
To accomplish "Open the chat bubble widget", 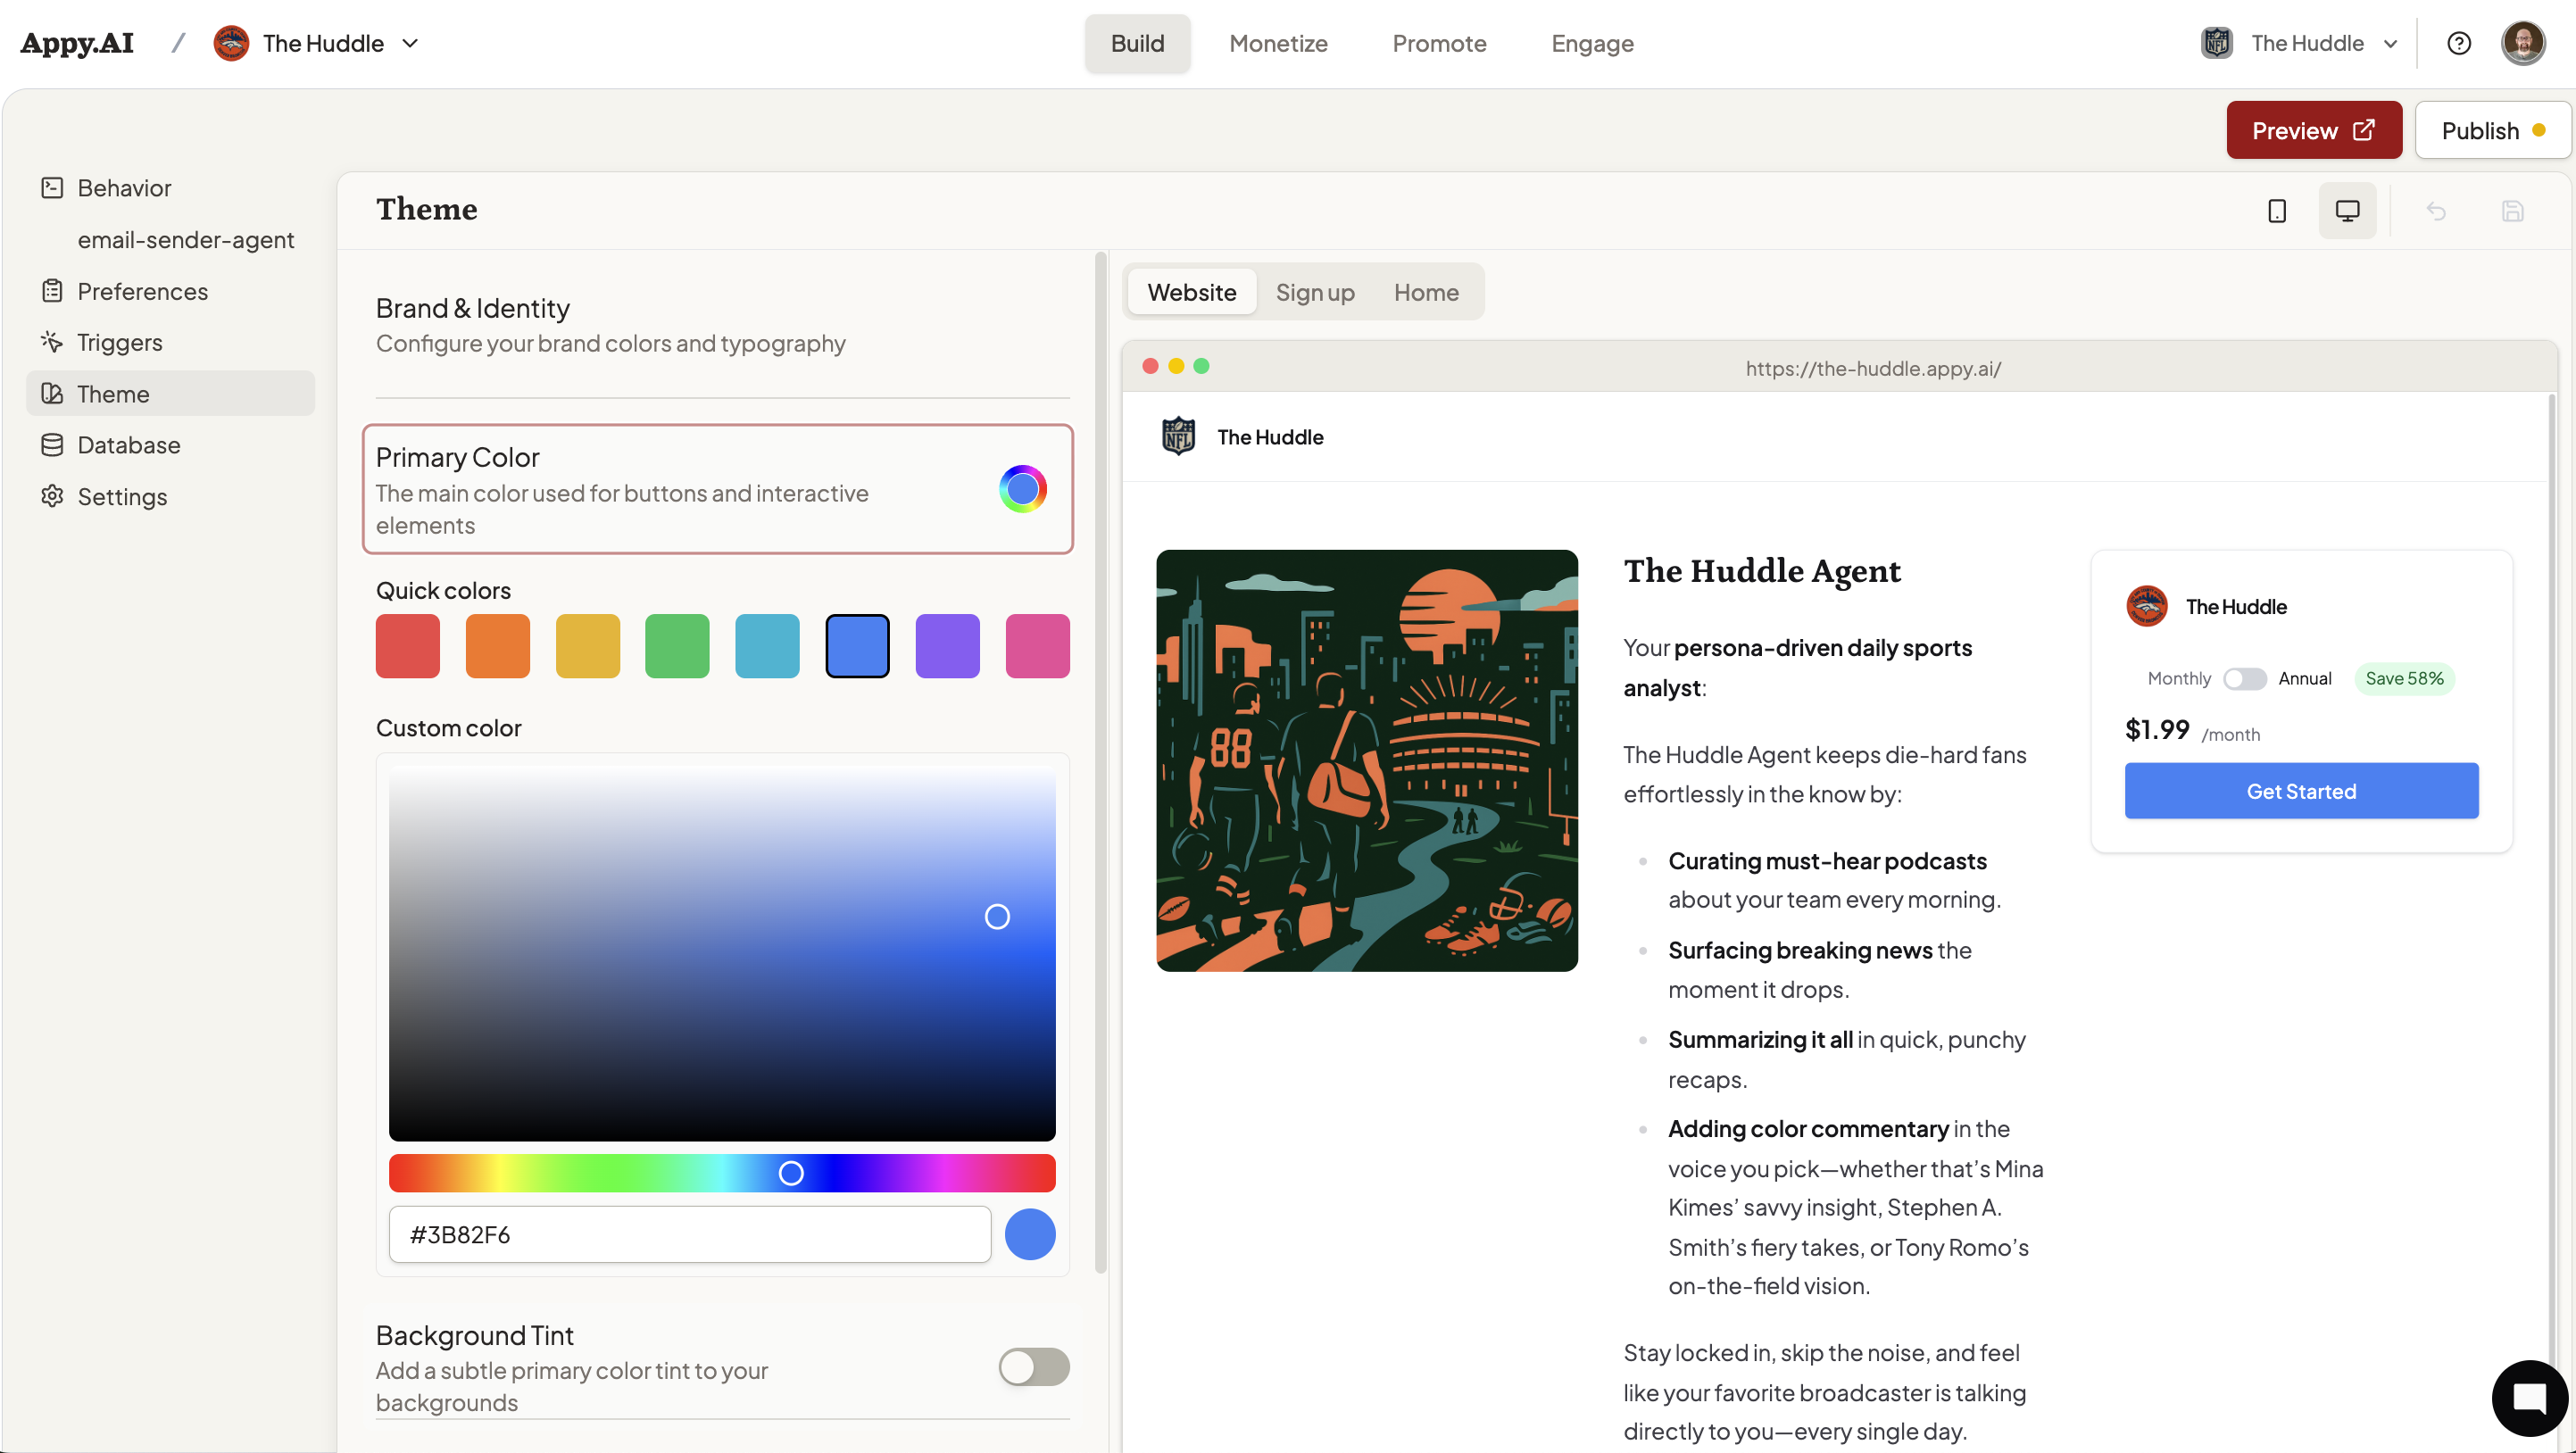I will pos(2529,1397).
